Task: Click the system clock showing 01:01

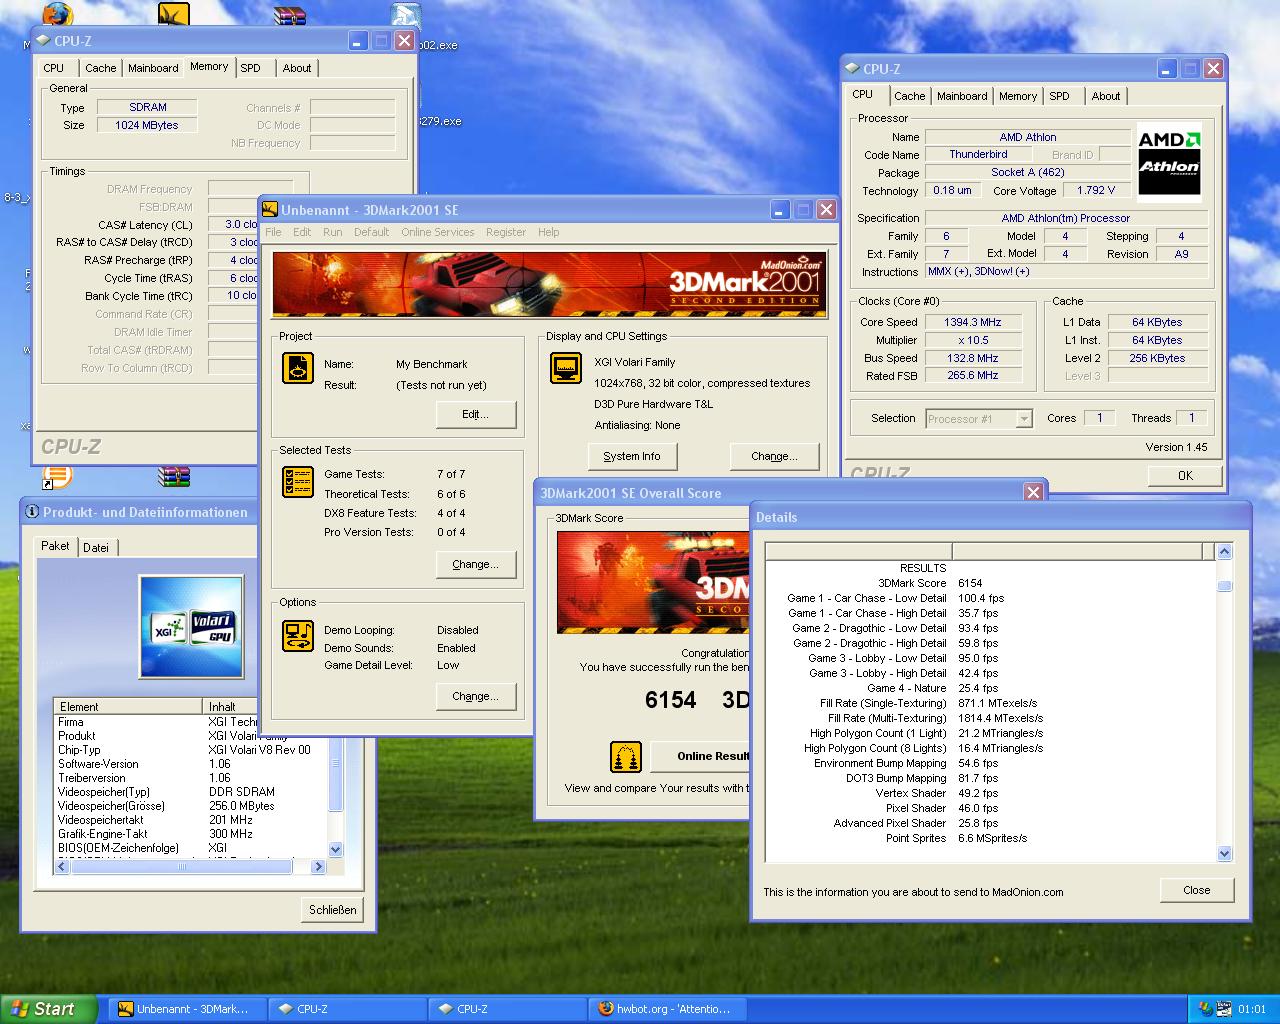Action: tap(1252, 1009)
